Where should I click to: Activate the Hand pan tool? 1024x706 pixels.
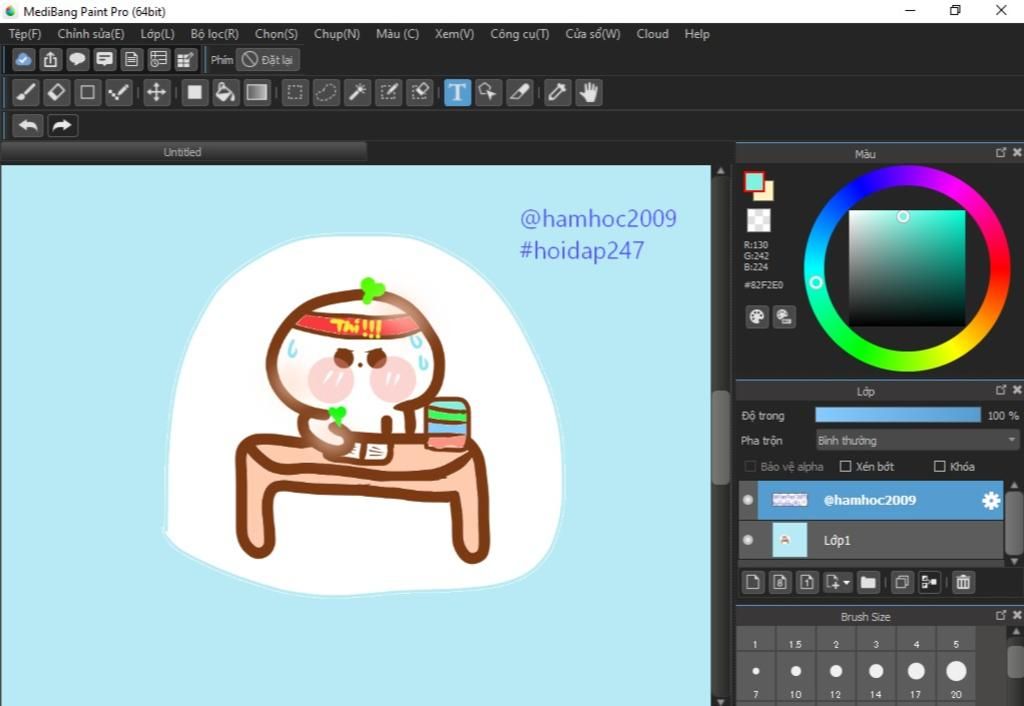(x=589, y=93)
